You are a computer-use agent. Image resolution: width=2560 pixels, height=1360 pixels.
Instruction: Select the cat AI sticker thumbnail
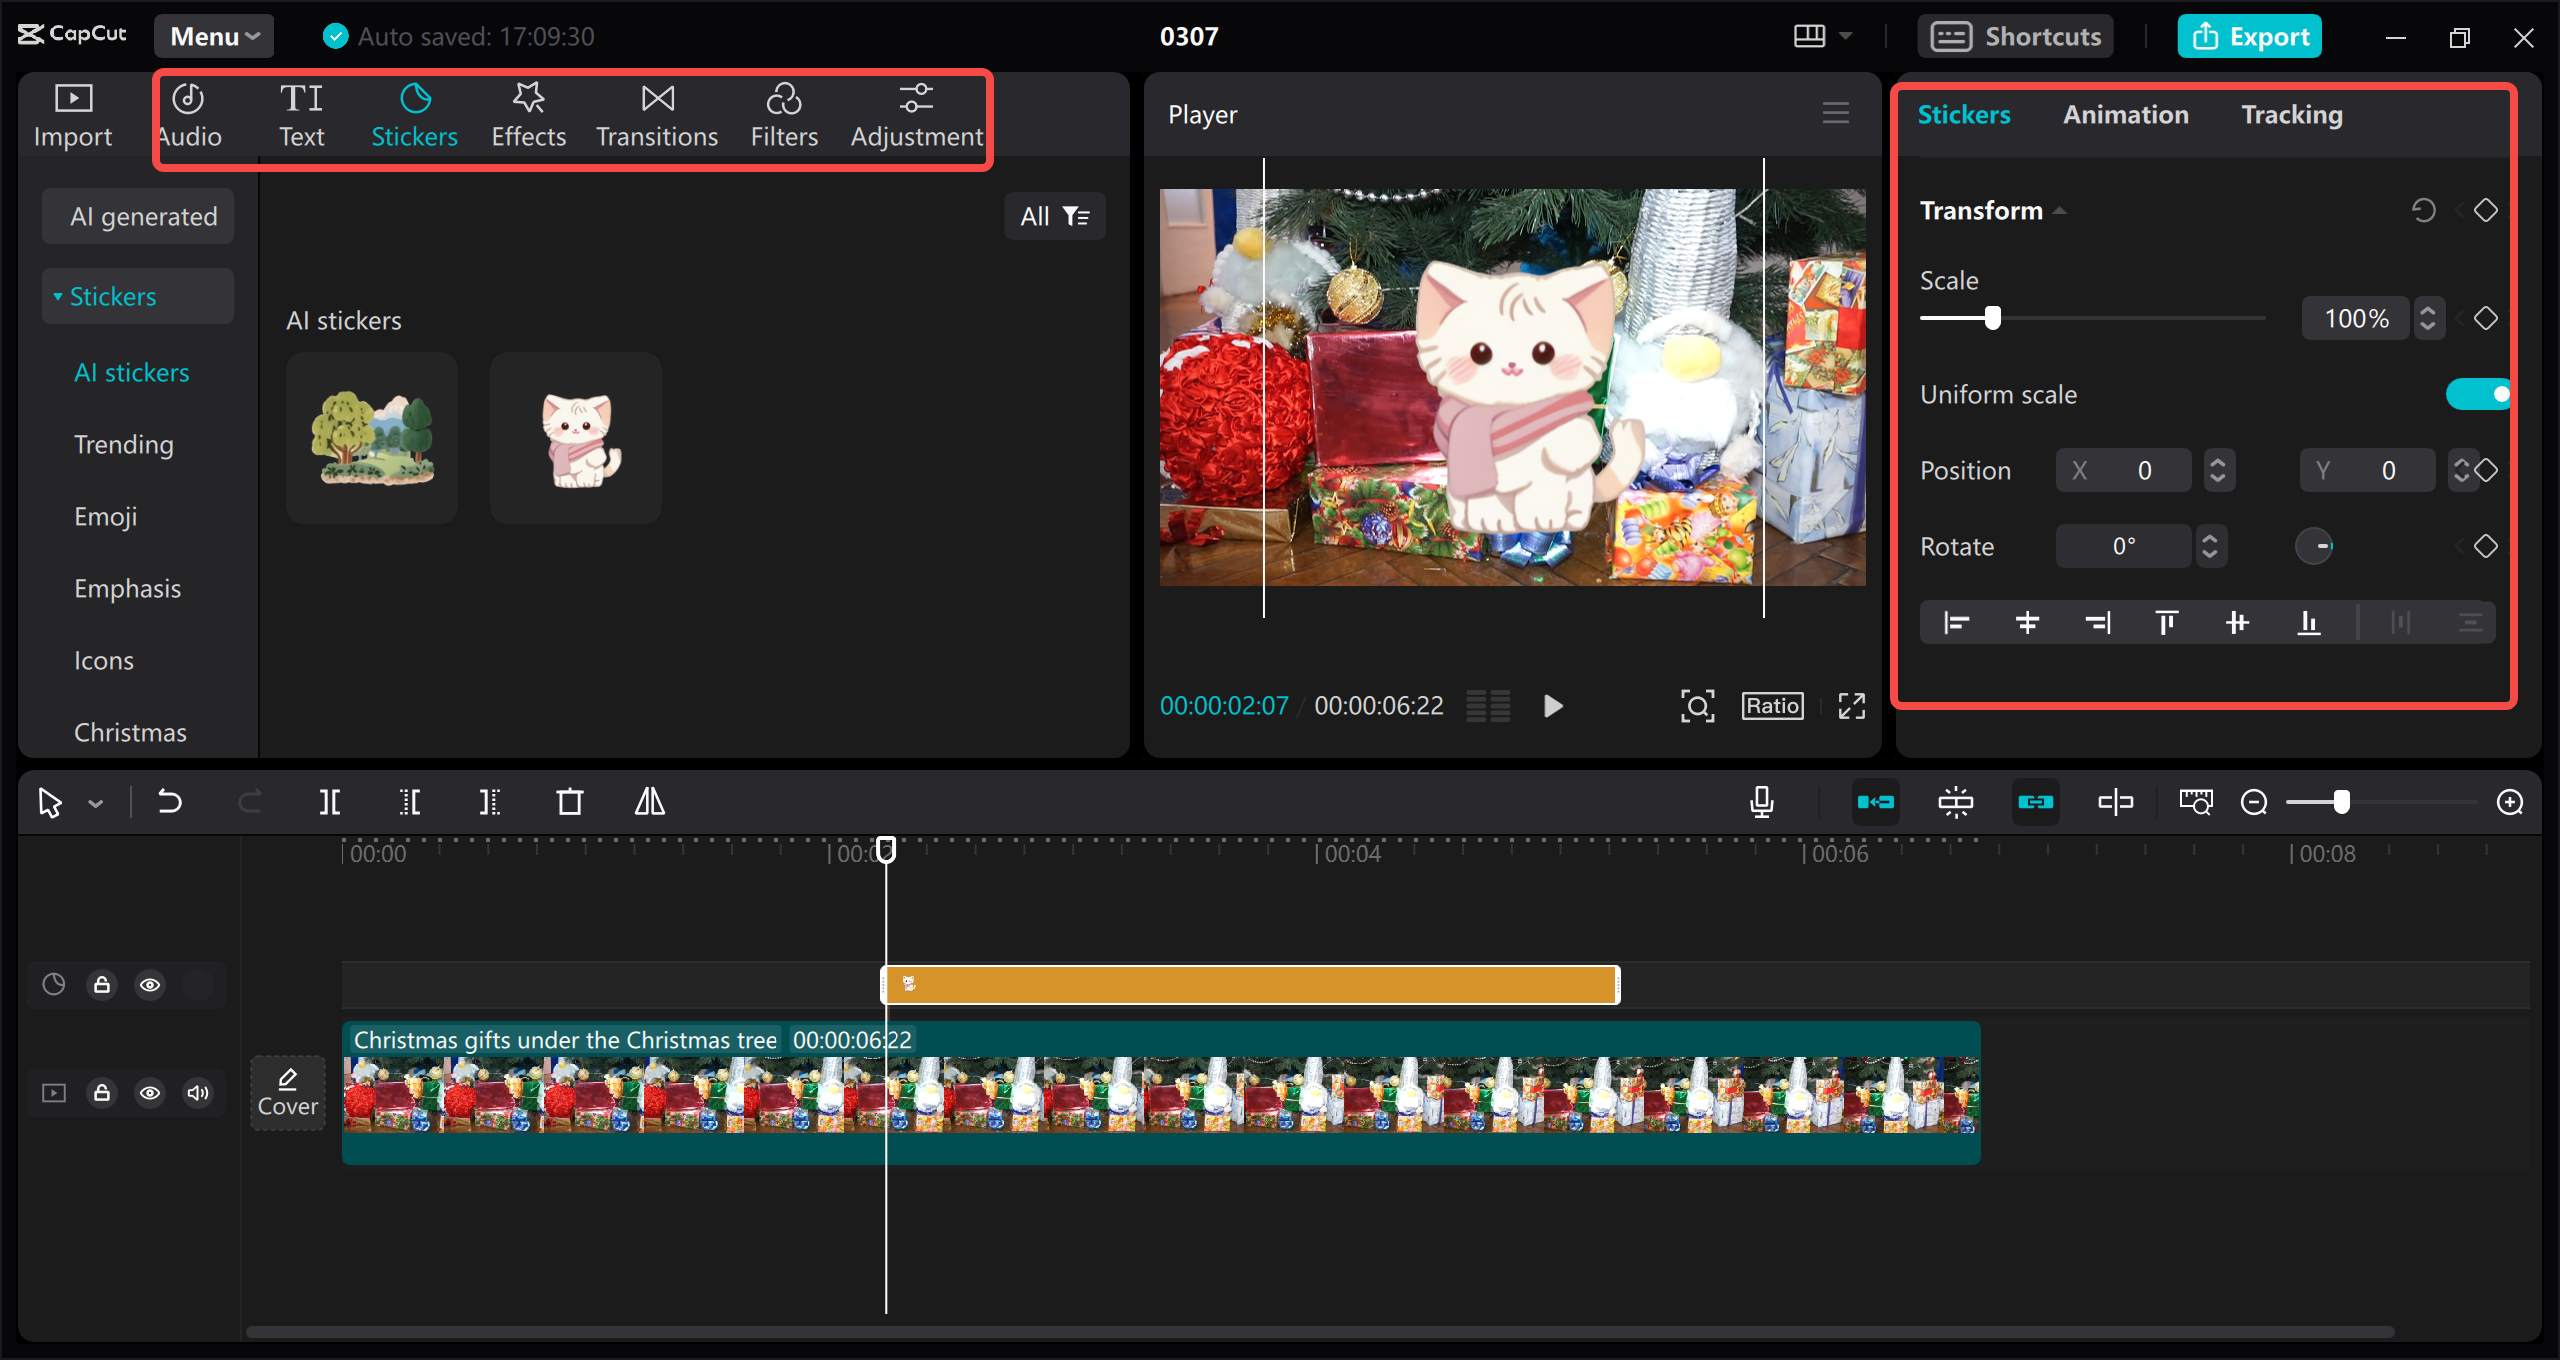click(x=575, y=437)
